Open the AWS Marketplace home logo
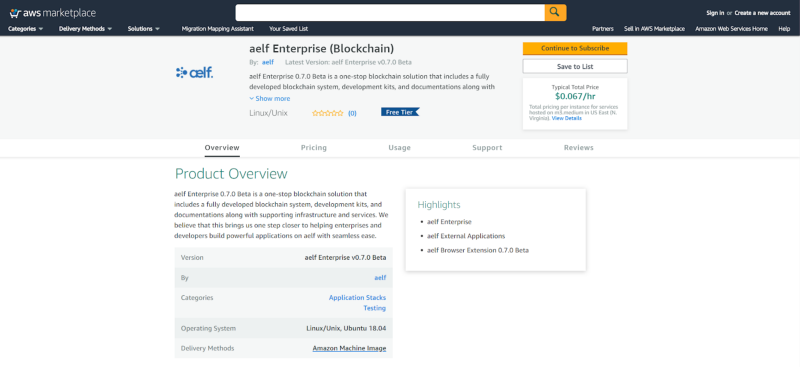Viewport: 800px width, 367px height. point(53,13)
